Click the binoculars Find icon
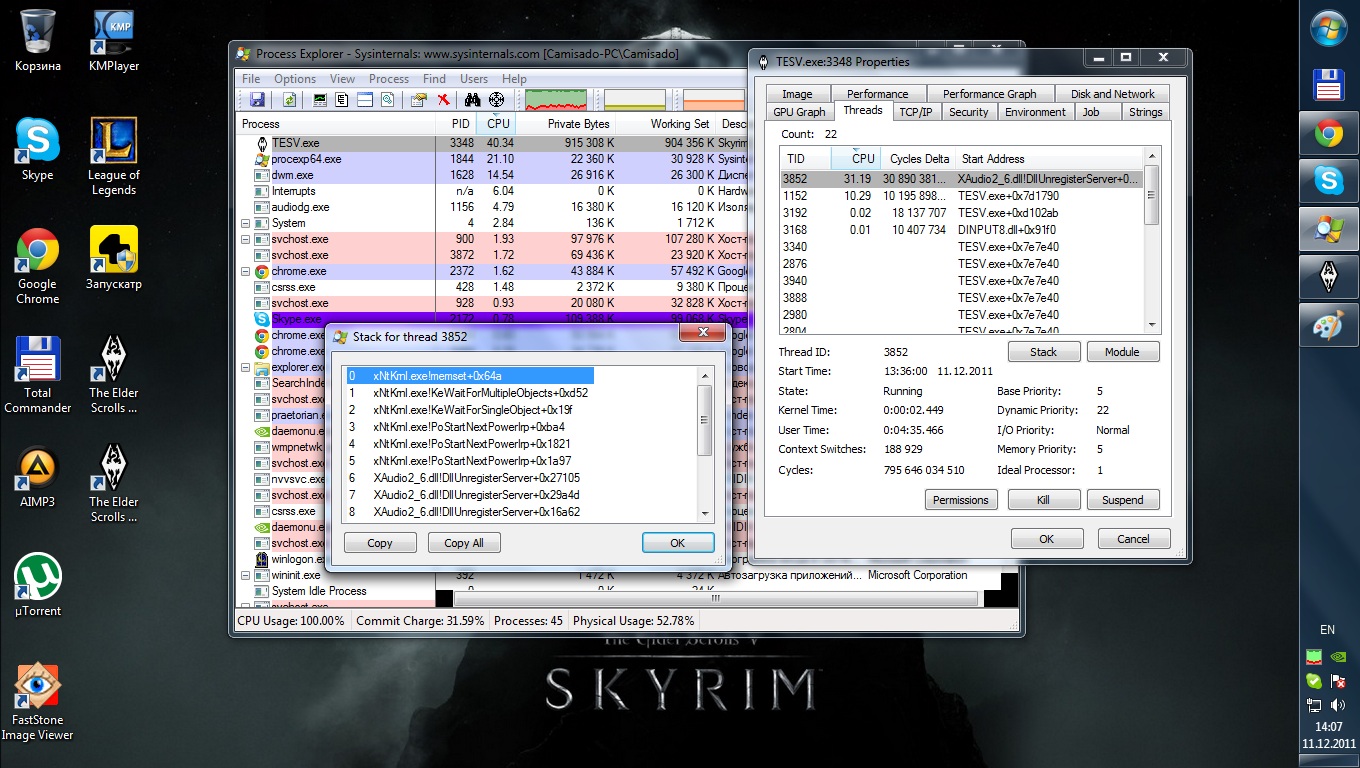This screenshot has height=768, width=1360. click(x=473, y=99)
